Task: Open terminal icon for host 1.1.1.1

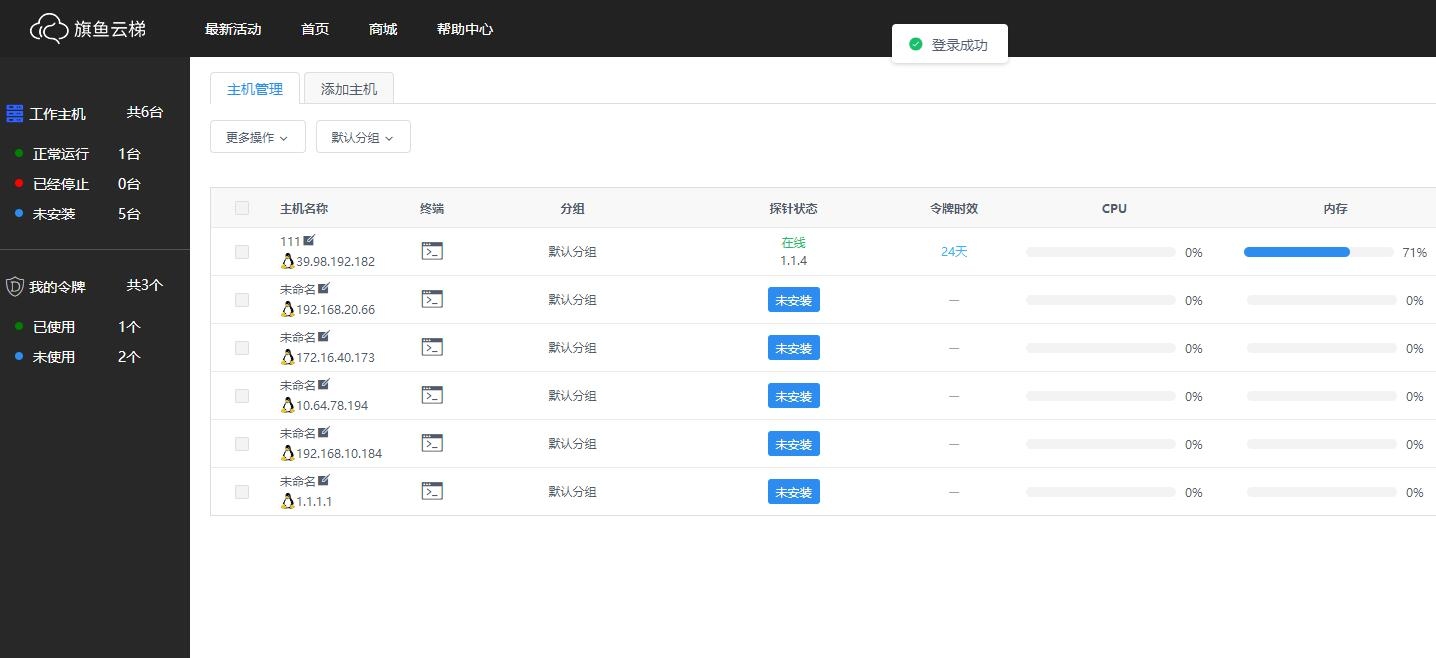Action: click(432, 491)
